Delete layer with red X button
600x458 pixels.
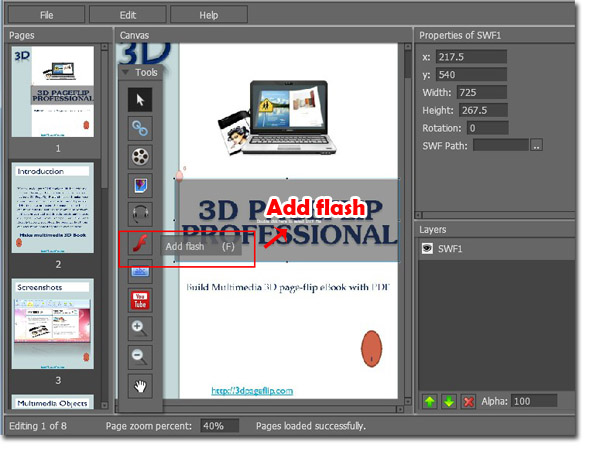[468, 401]
